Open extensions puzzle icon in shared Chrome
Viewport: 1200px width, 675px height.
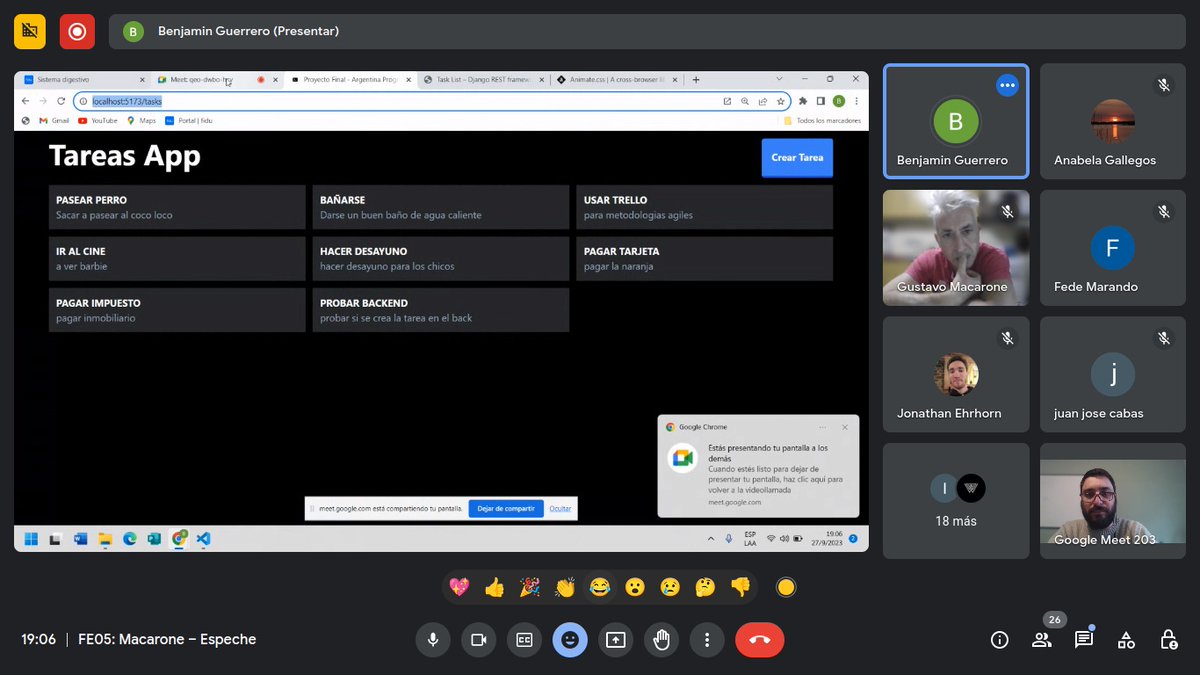(x=803, y=101)
